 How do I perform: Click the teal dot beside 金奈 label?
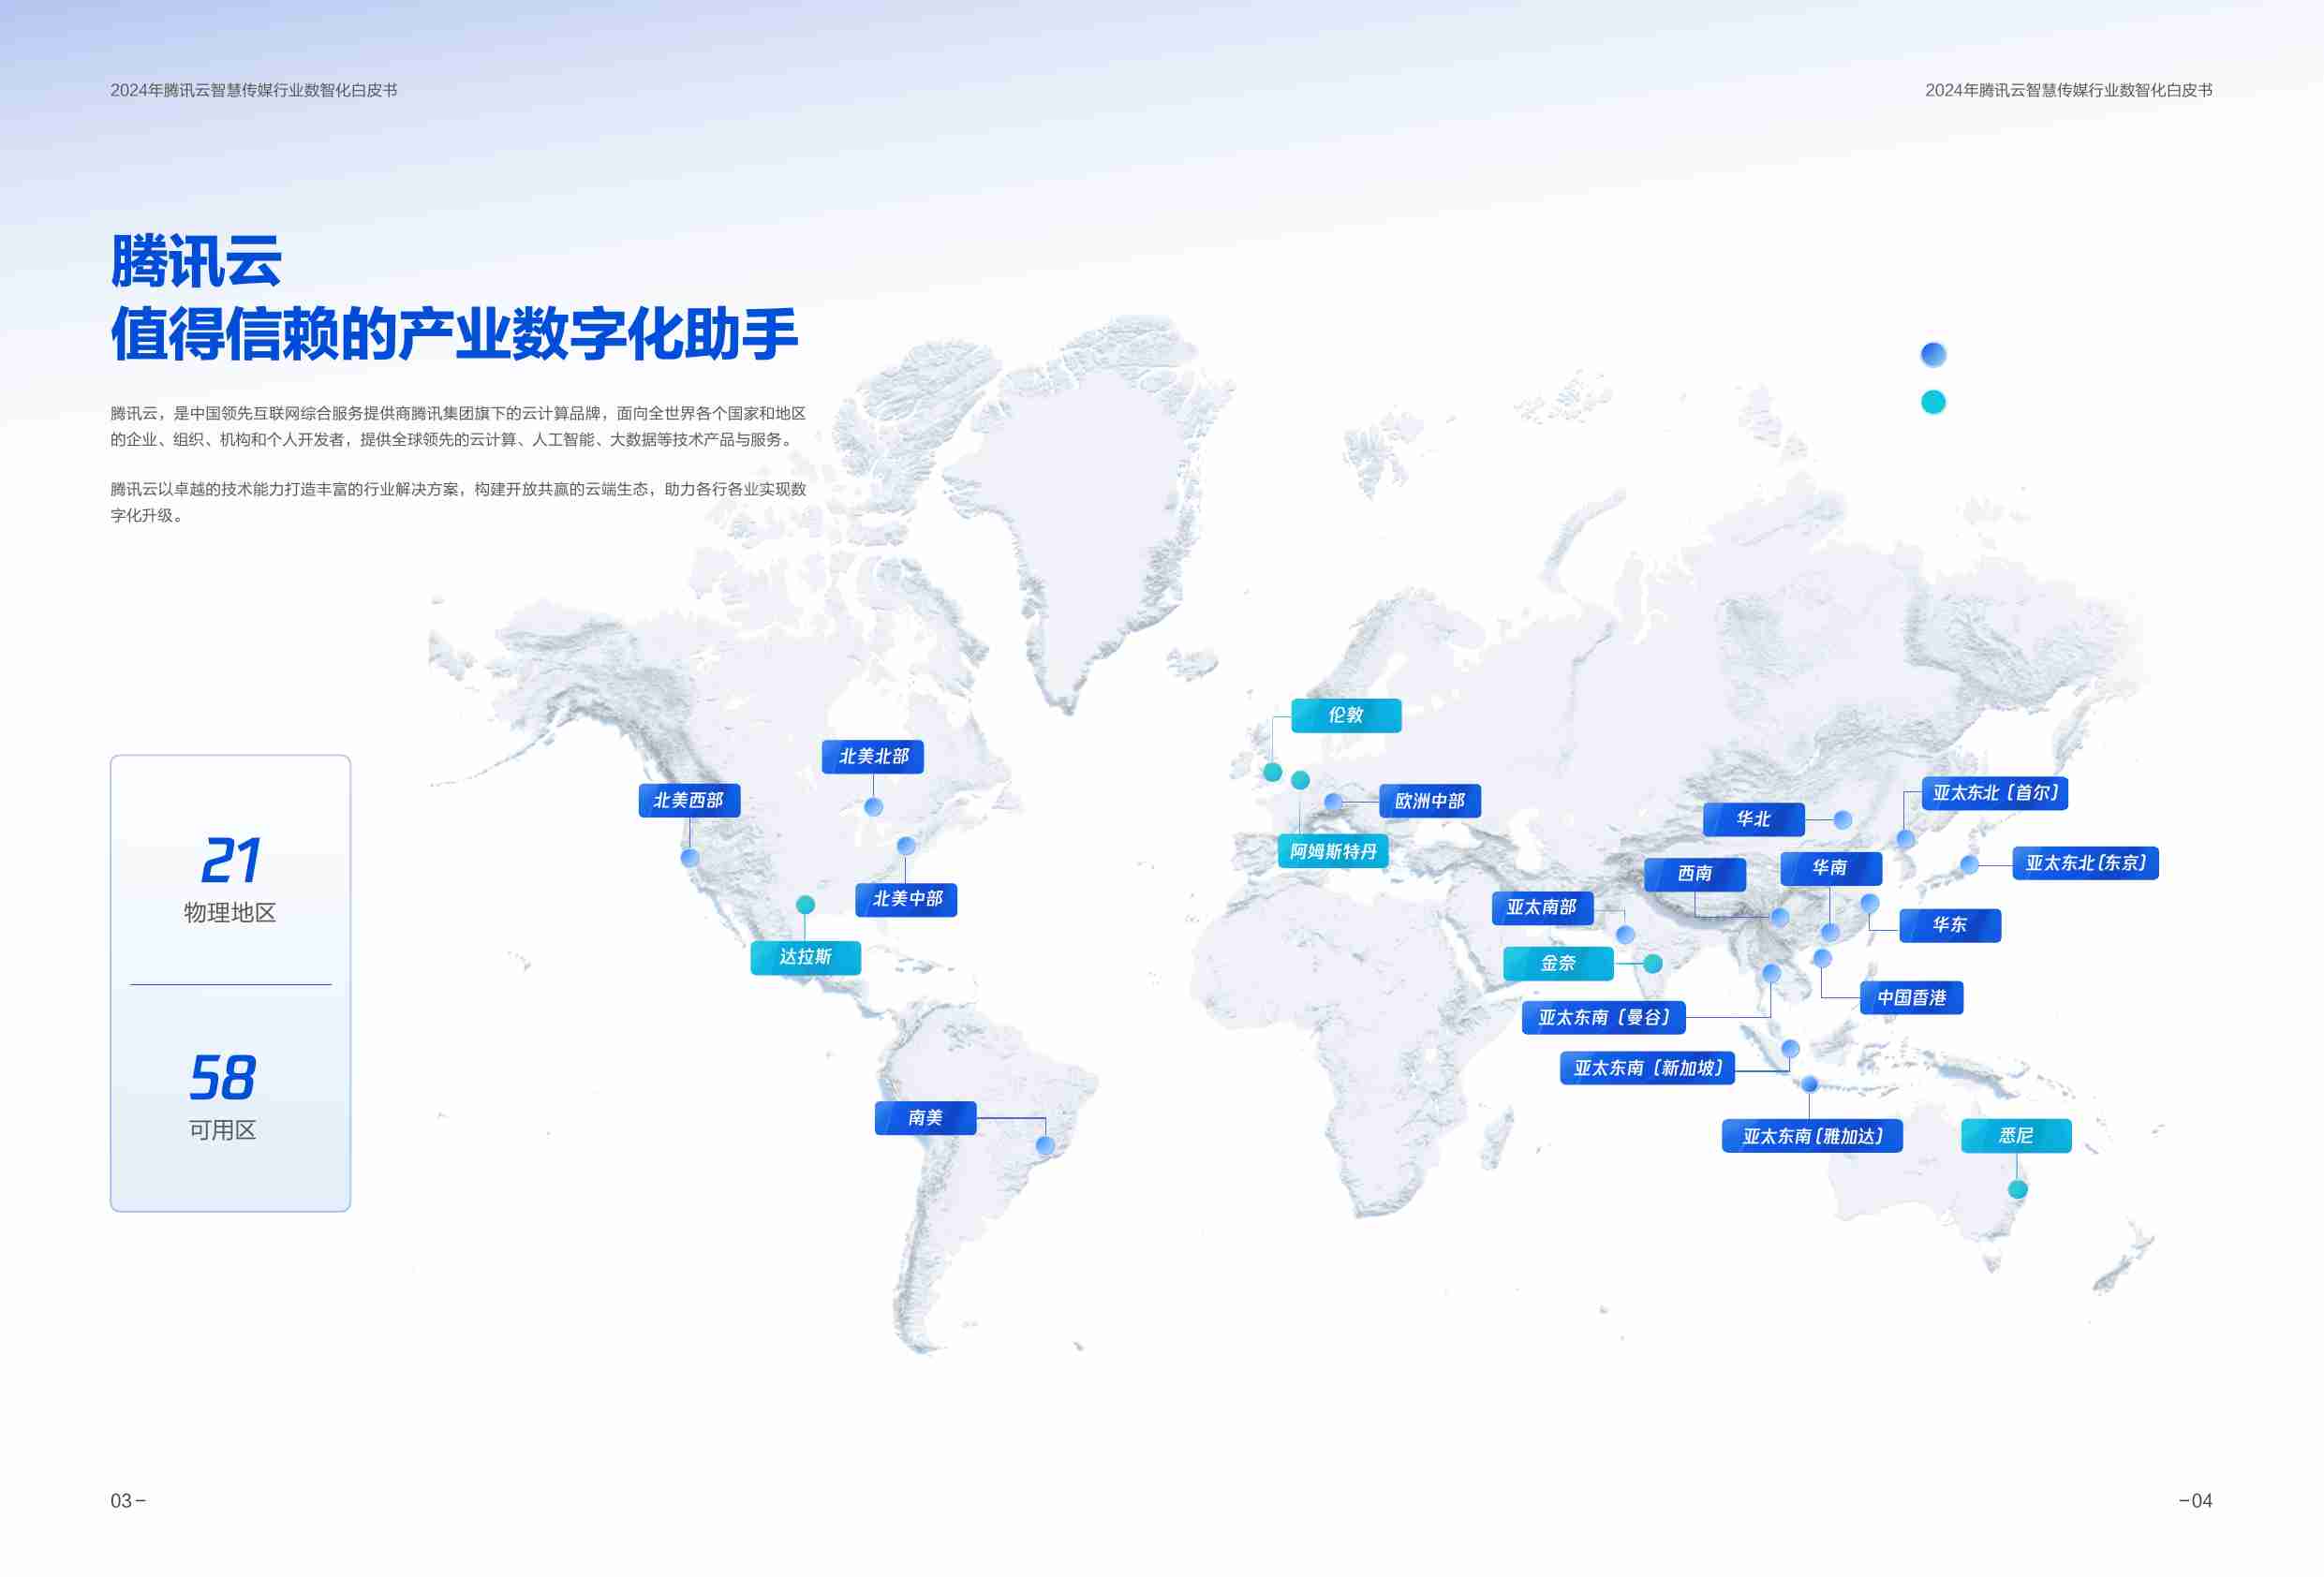tap(1653, 963)
